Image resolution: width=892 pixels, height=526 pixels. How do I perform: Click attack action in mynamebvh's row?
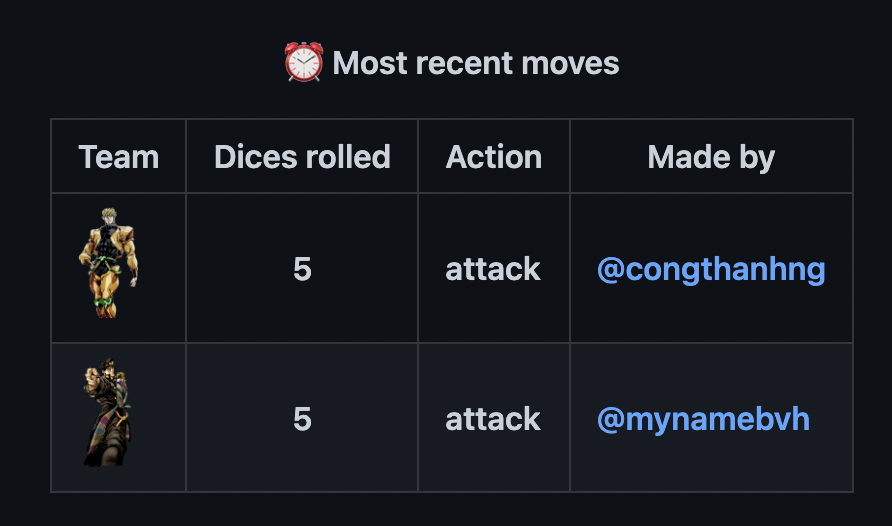[493, 419]
